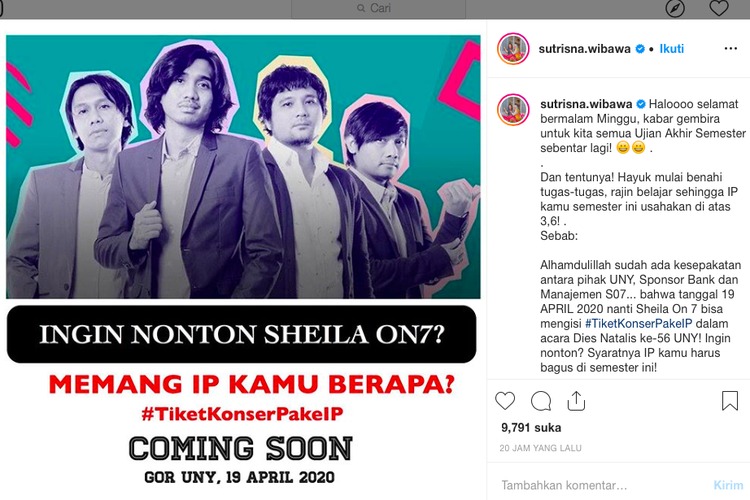Click the header profile avatar

(x=513, y=48)
